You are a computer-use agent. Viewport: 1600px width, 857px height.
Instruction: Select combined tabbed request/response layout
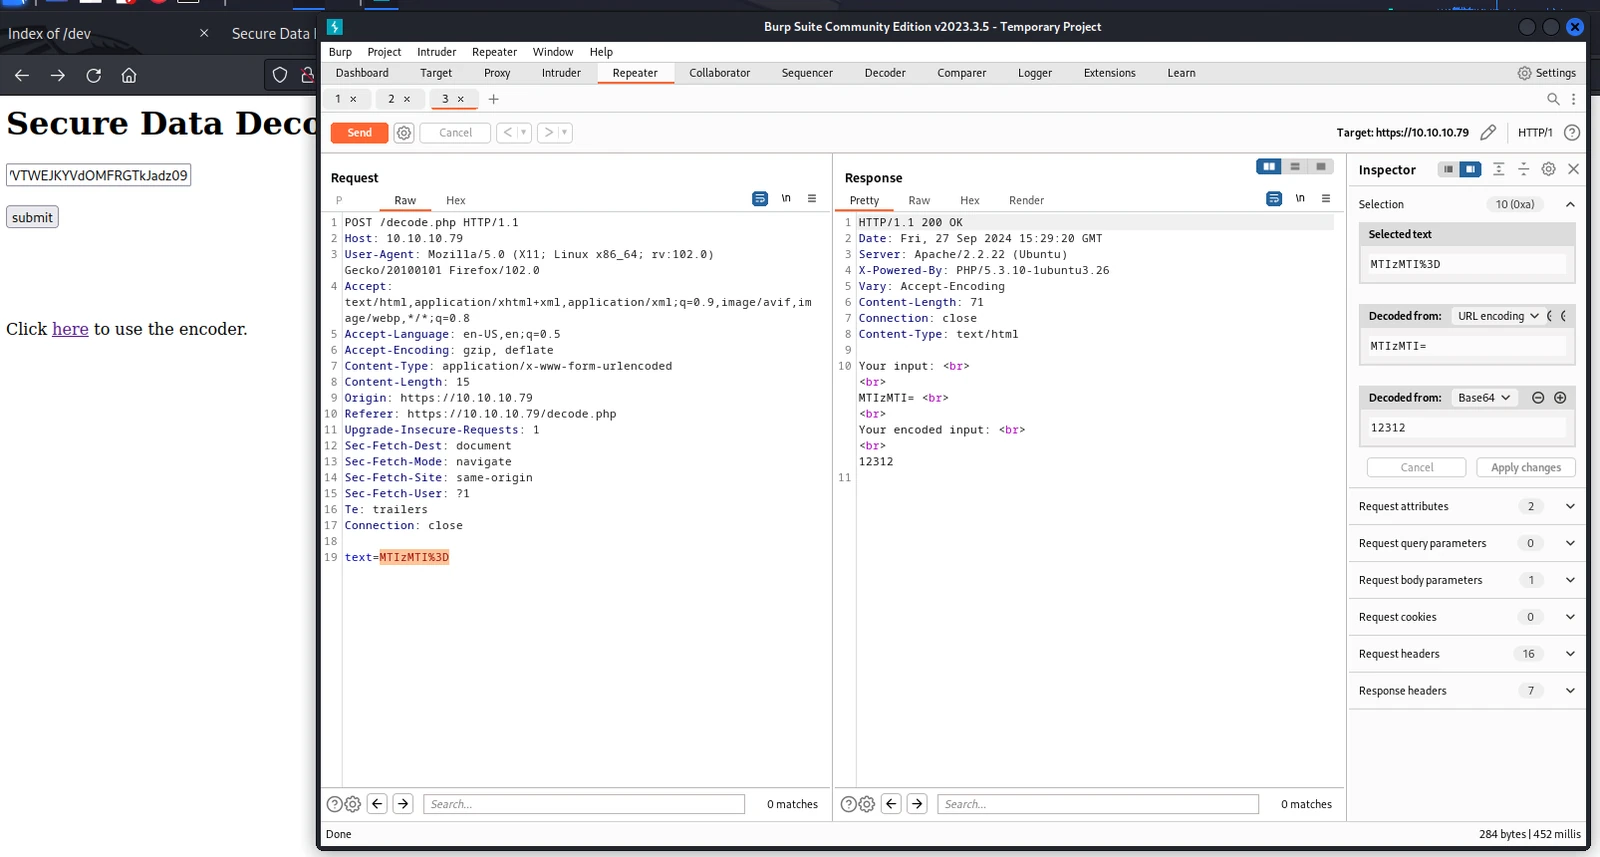(1321, 167)
